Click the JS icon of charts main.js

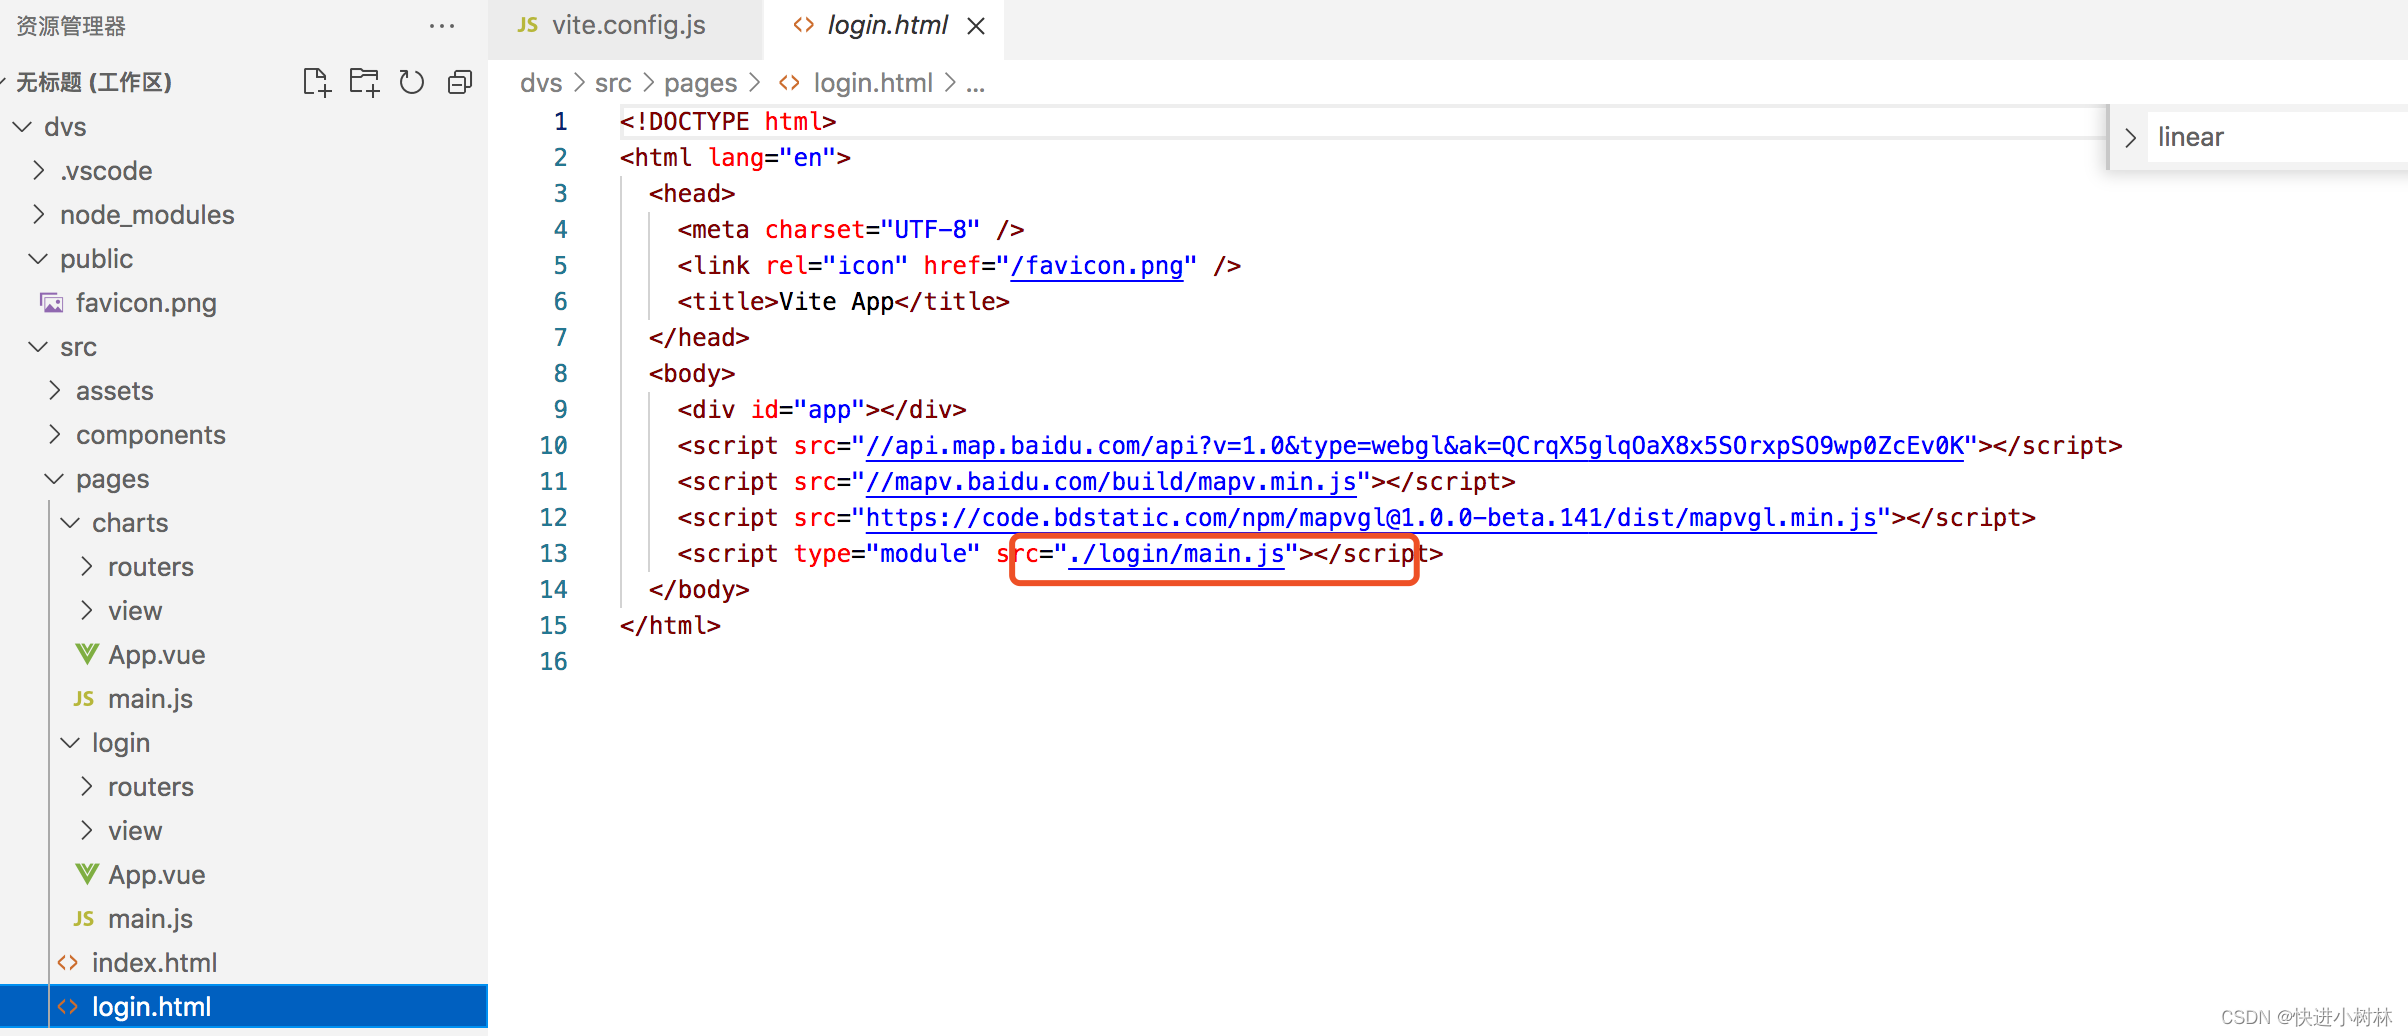(x=84, y=698)
